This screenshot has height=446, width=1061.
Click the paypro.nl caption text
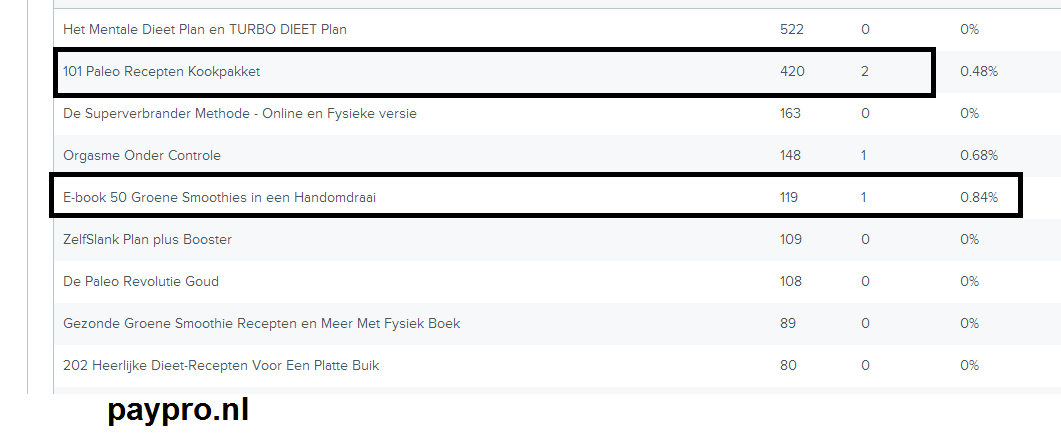tap(178, 410)
